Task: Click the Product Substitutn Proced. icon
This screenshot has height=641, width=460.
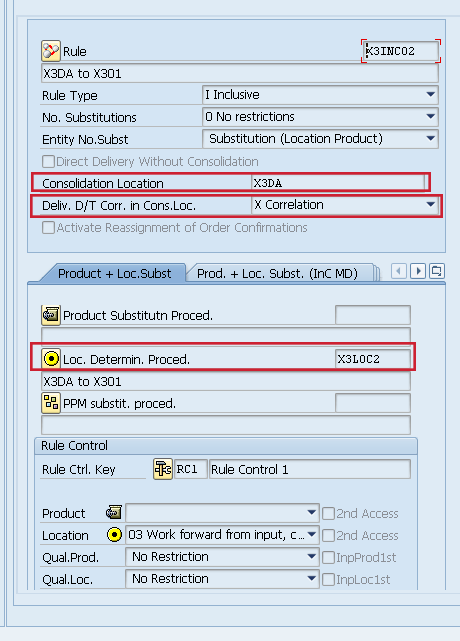Action: click(x=51, y=315)
